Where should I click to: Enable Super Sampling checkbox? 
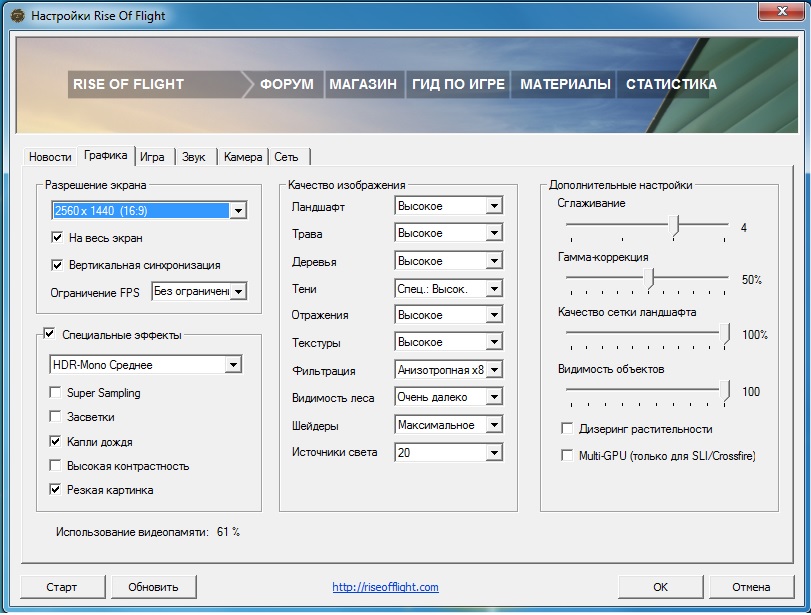[55, 393]
